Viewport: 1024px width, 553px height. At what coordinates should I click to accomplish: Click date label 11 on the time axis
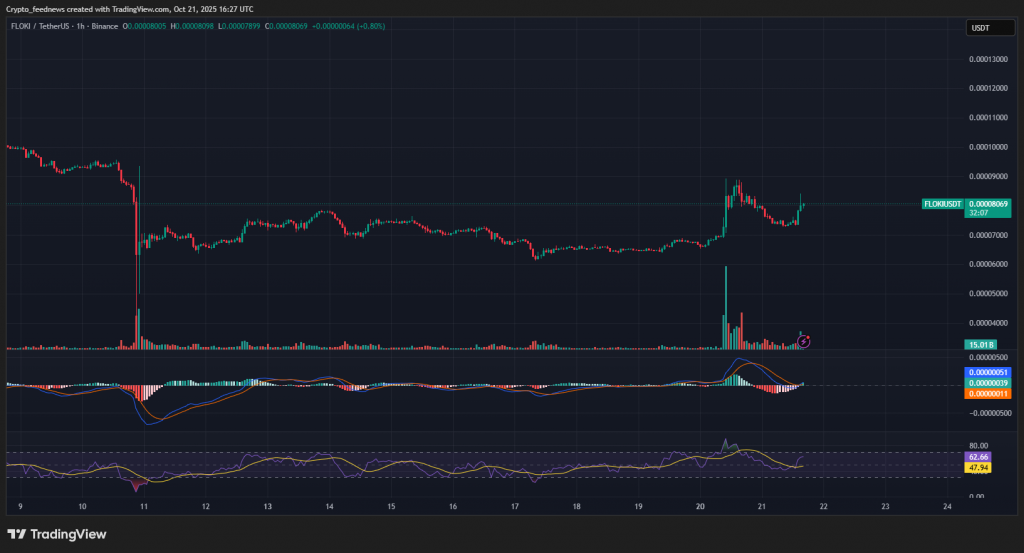point(144,507)
